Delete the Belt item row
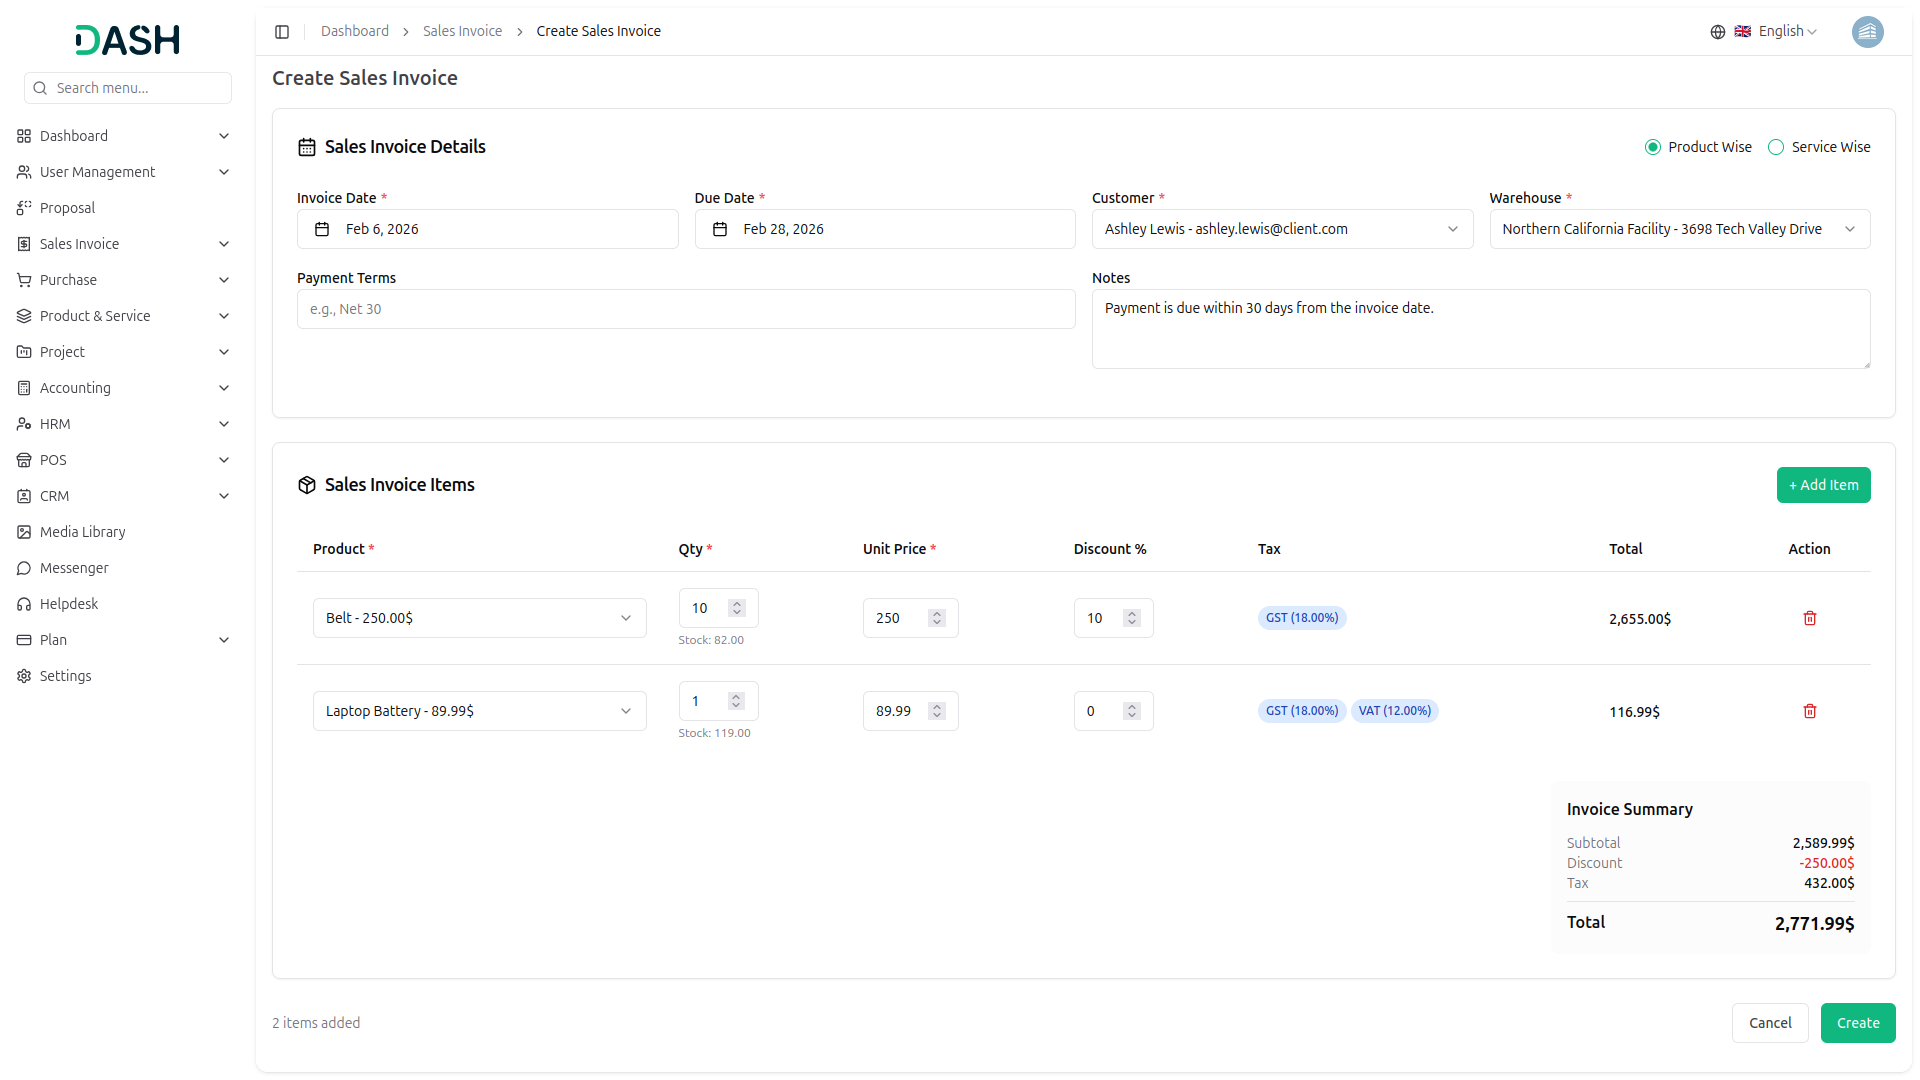 point(1809,618)
